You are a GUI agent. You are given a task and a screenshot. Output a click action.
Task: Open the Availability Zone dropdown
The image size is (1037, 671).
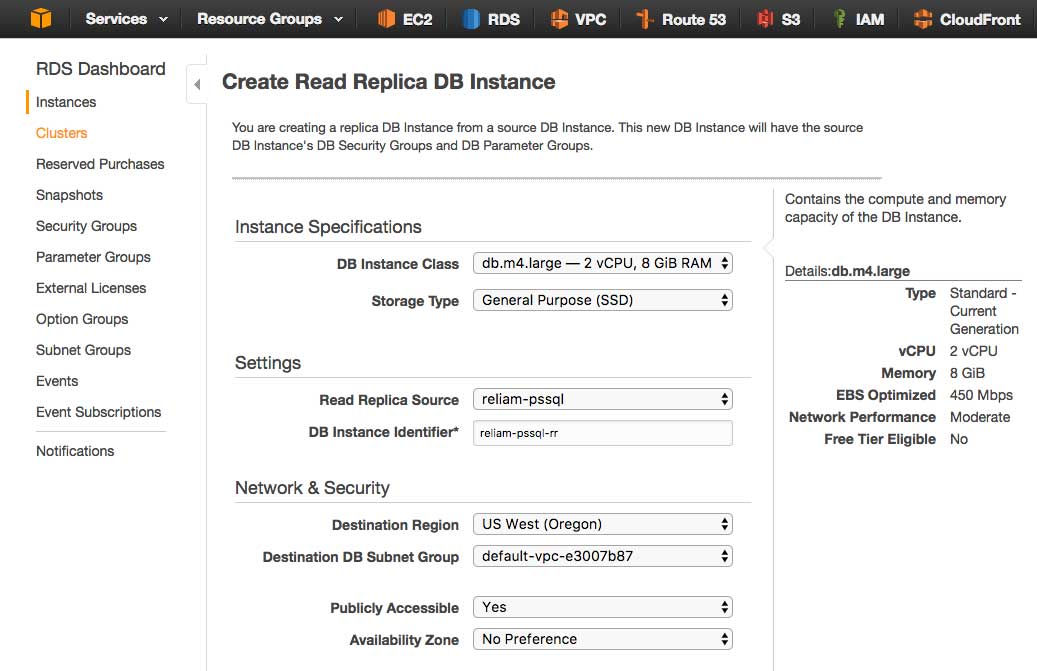[x=602, y=639]
